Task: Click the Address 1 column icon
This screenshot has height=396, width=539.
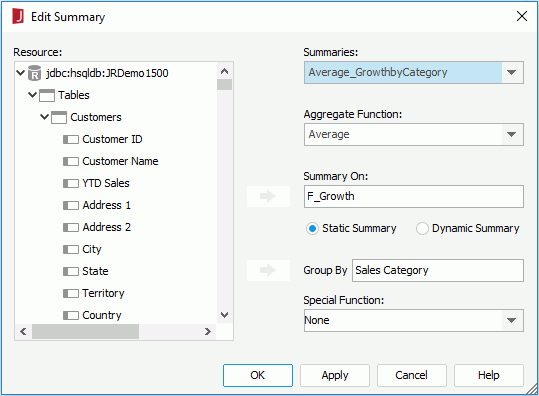Action: tap(71, 206)
